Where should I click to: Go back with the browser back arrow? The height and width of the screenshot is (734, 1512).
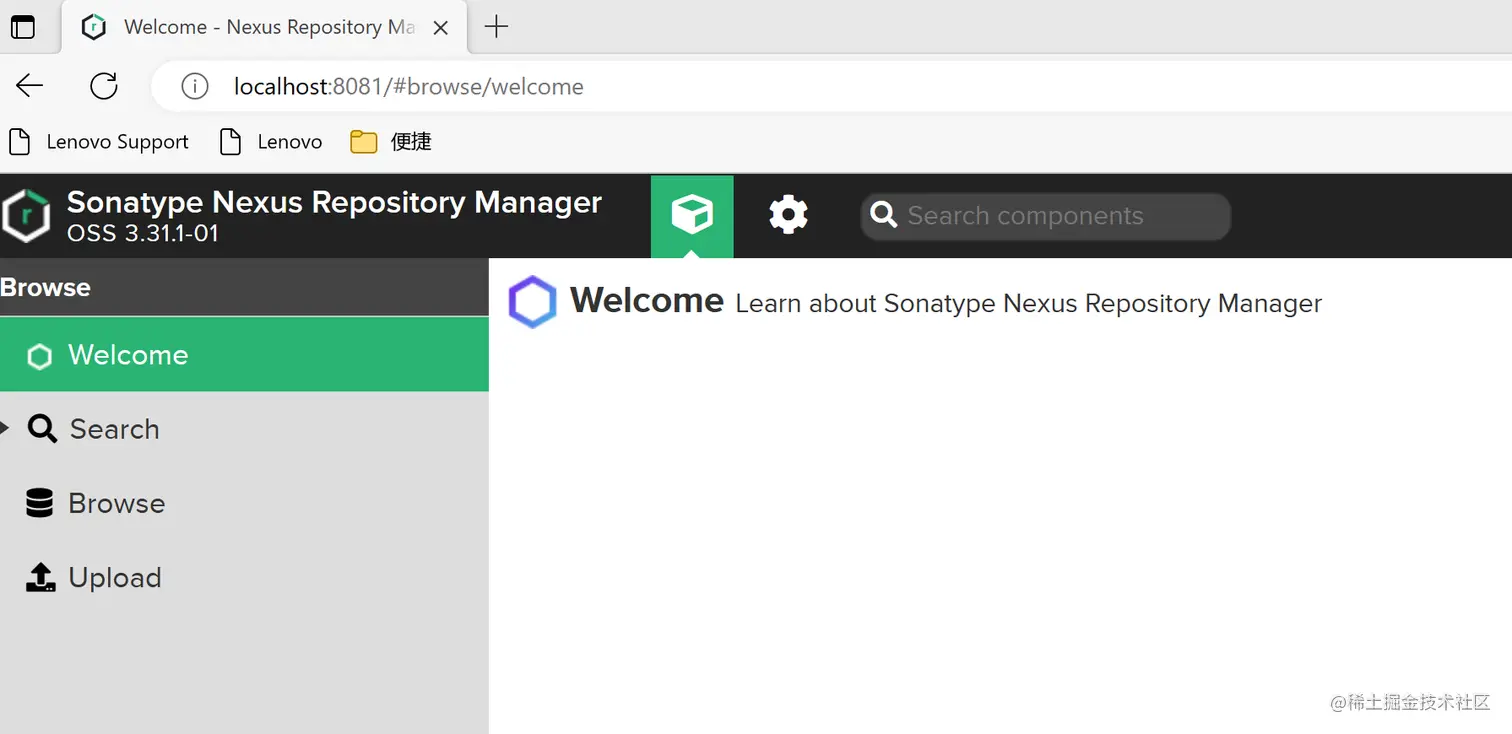click(x=30, y=86)
